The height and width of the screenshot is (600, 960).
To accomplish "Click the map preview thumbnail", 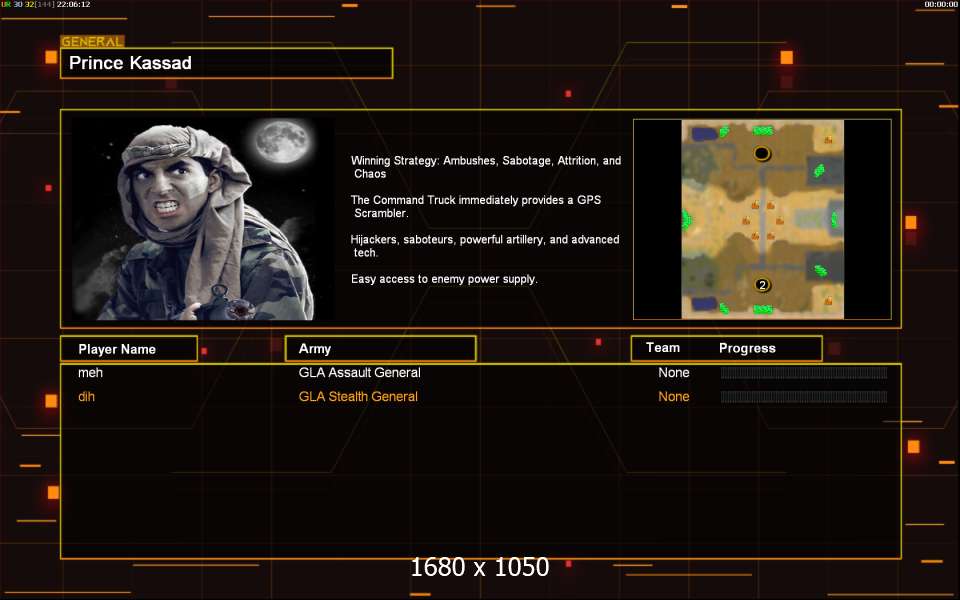I will coord(762,219).
